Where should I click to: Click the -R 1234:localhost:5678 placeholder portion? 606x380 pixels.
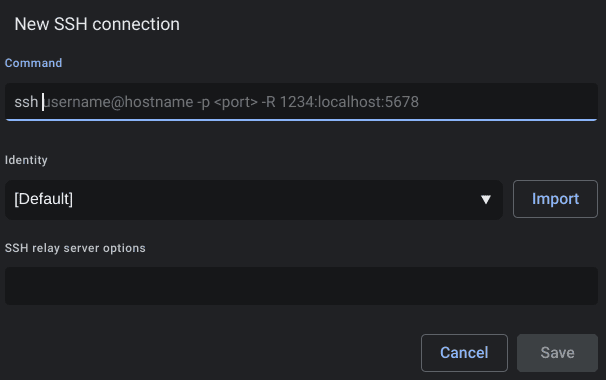coord(340,102)
